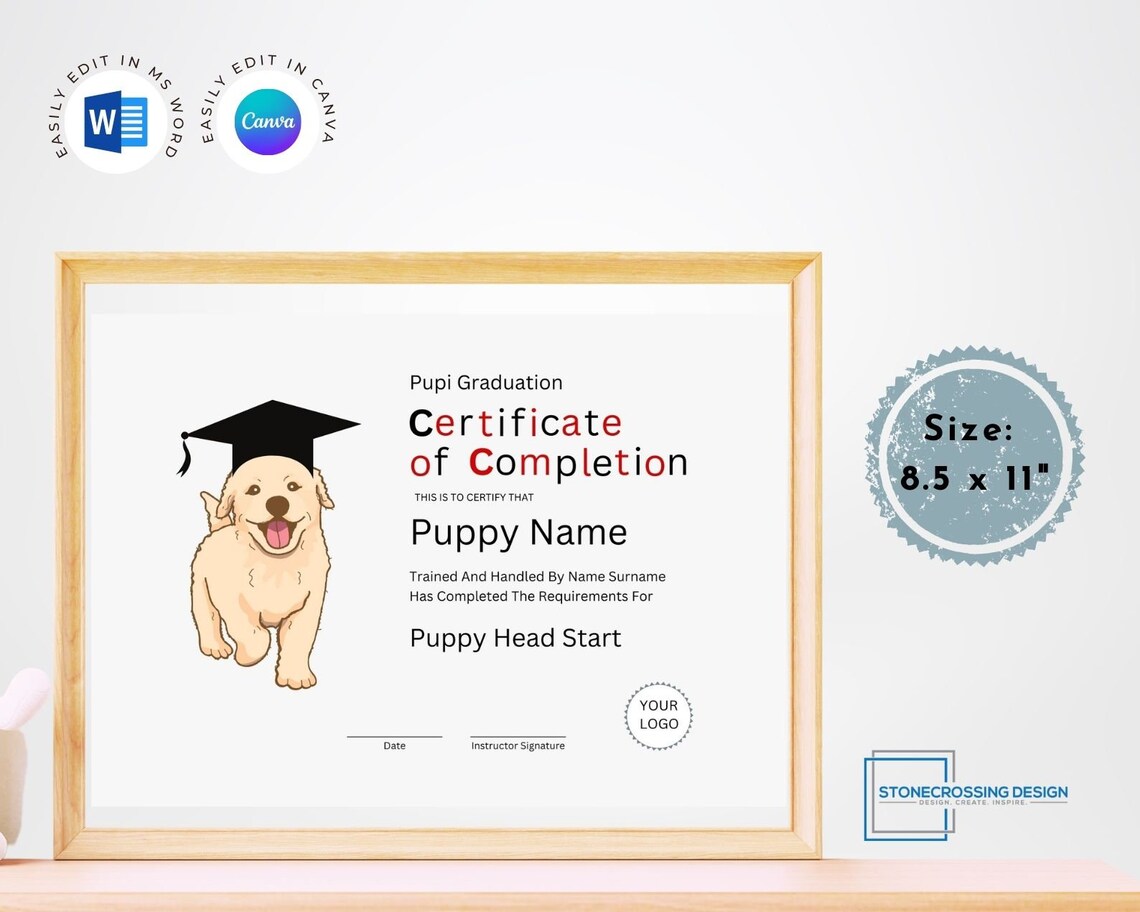Click the This Is To Certify That text
Screen dimensions: 1140x912
473,496
